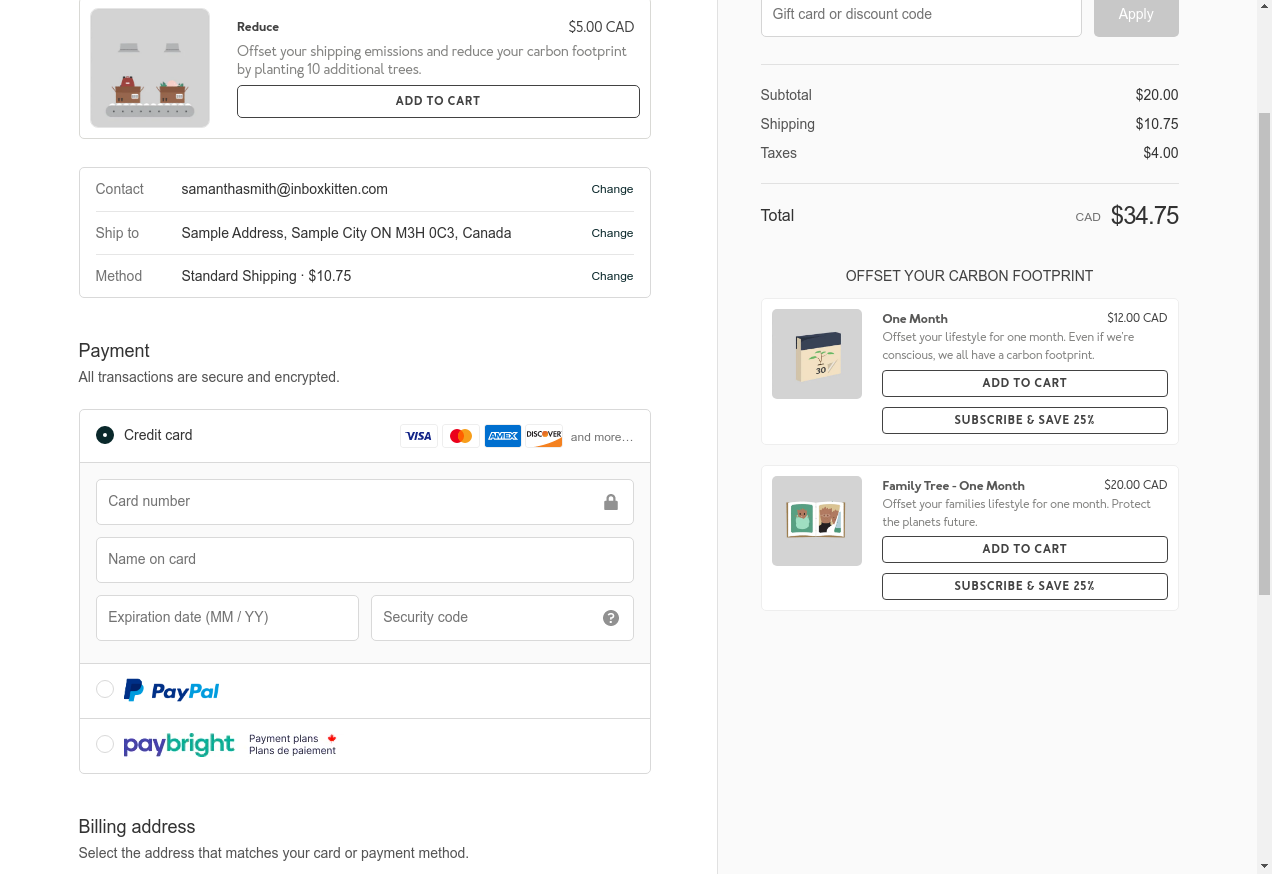Click the Visa card logo

419,436
